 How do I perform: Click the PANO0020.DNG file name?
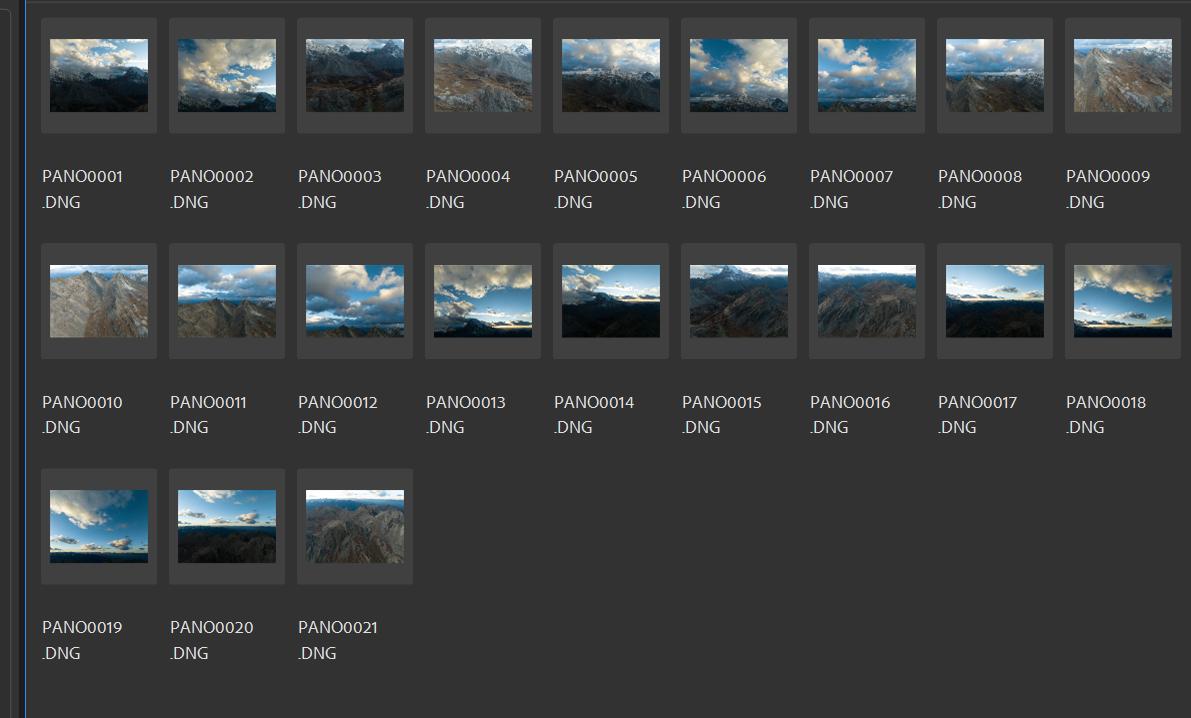click(x=211, y=640)
